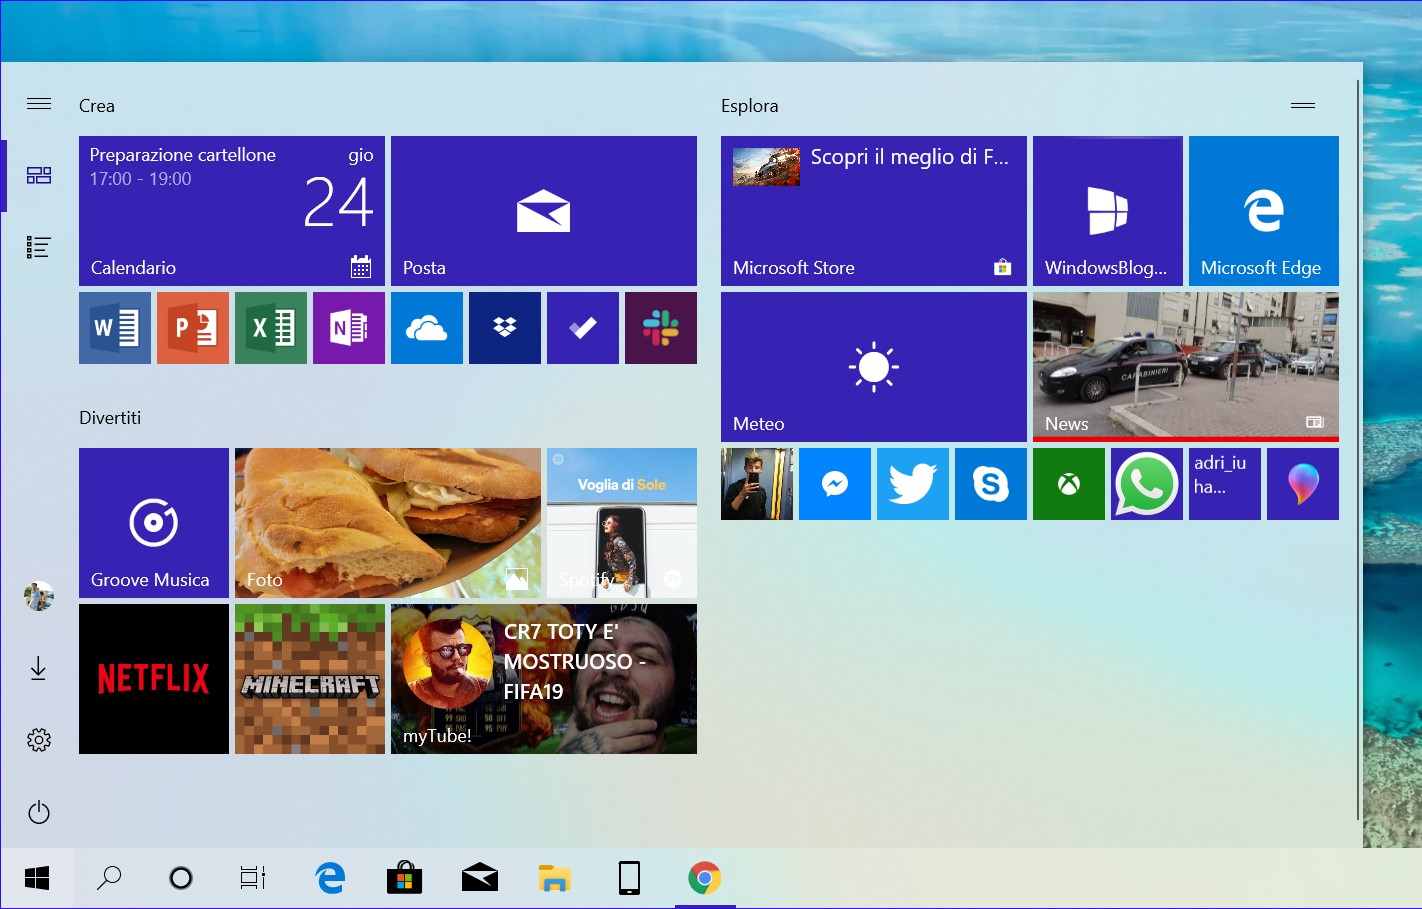
Task: Expand the Start hamburger menu
Action: click(39, 104)
